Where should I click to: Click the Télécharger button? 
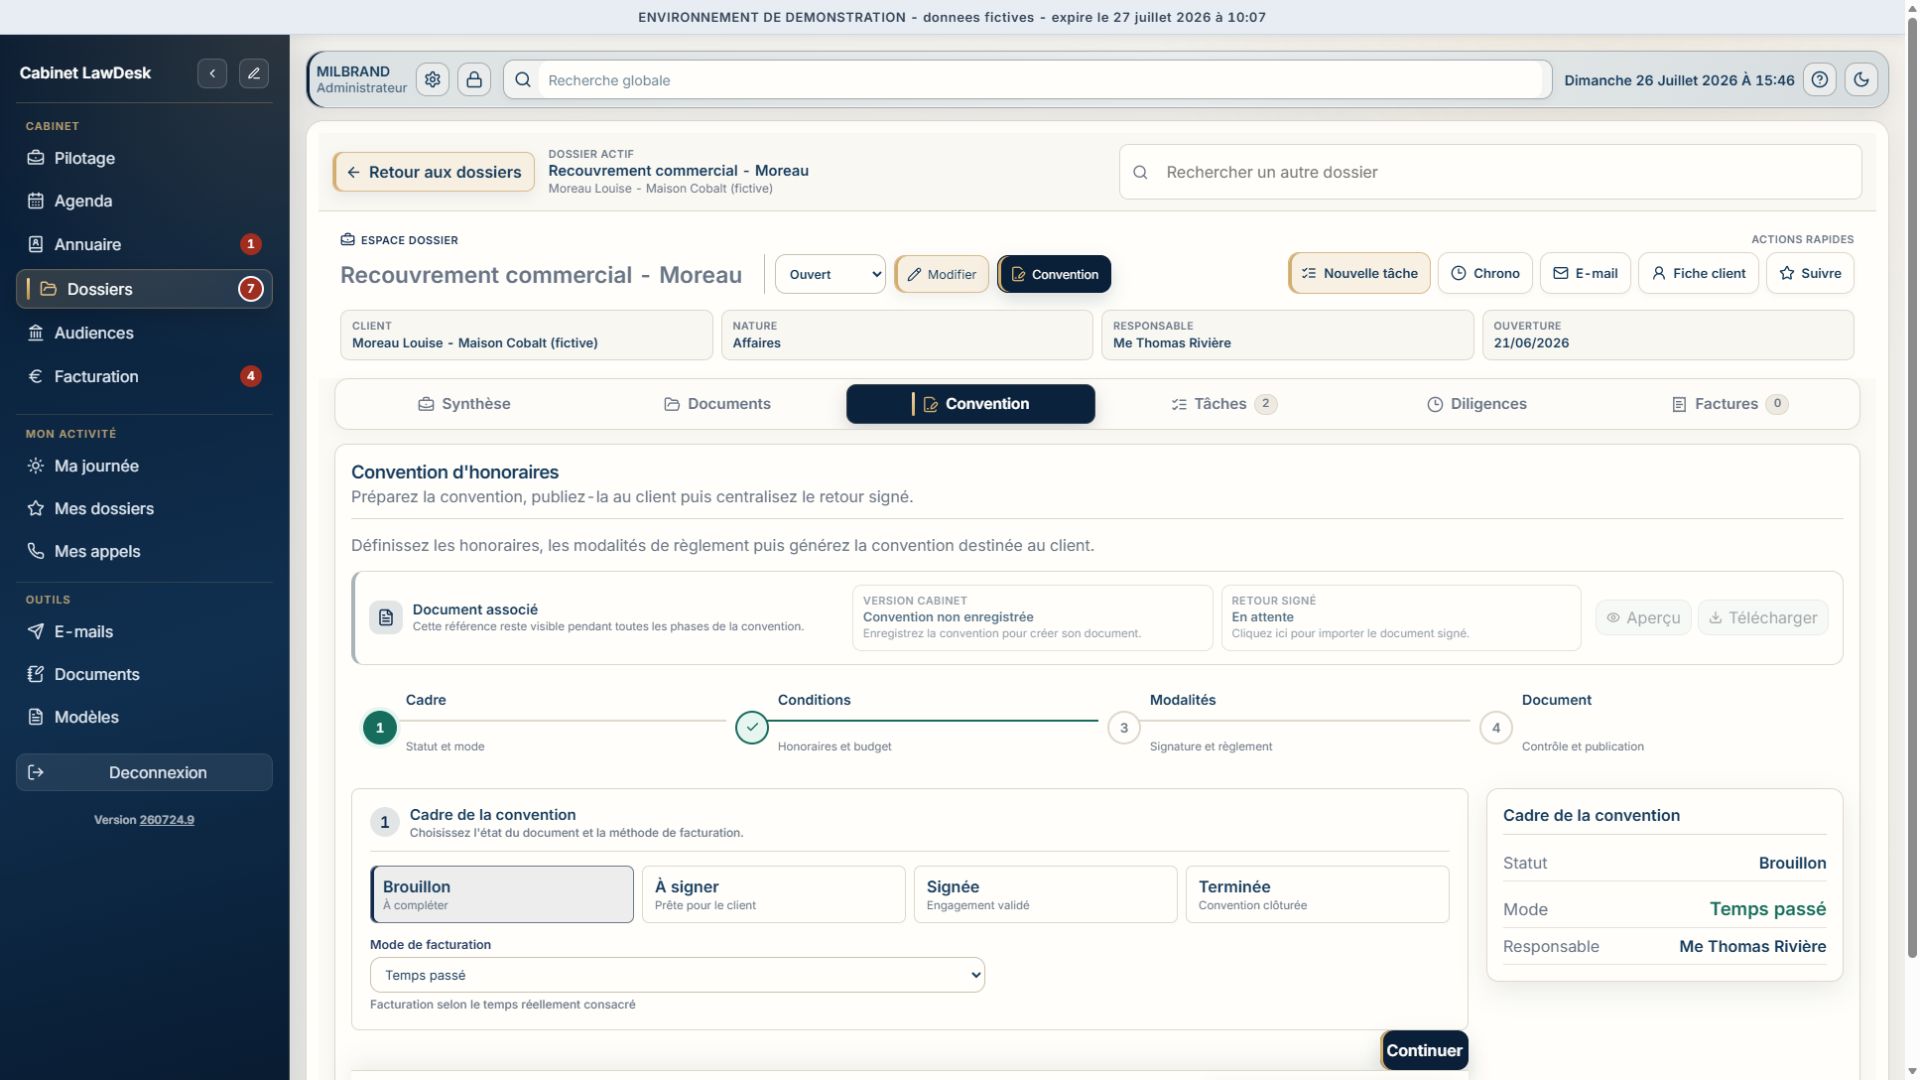(1763, 618)
